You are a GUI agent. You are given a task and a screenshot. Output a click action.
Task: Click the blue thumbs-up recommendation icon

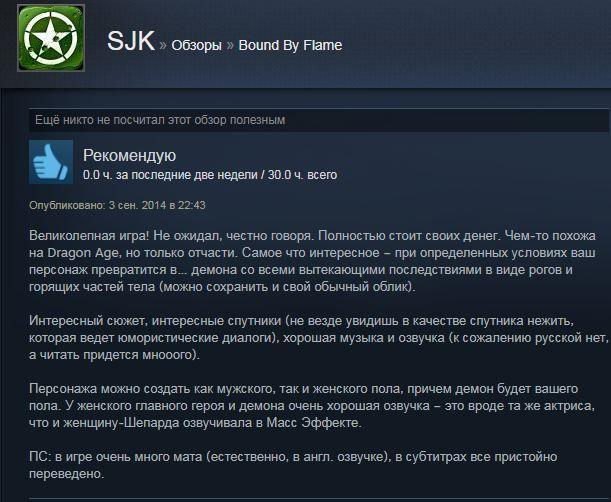[51, 162]
